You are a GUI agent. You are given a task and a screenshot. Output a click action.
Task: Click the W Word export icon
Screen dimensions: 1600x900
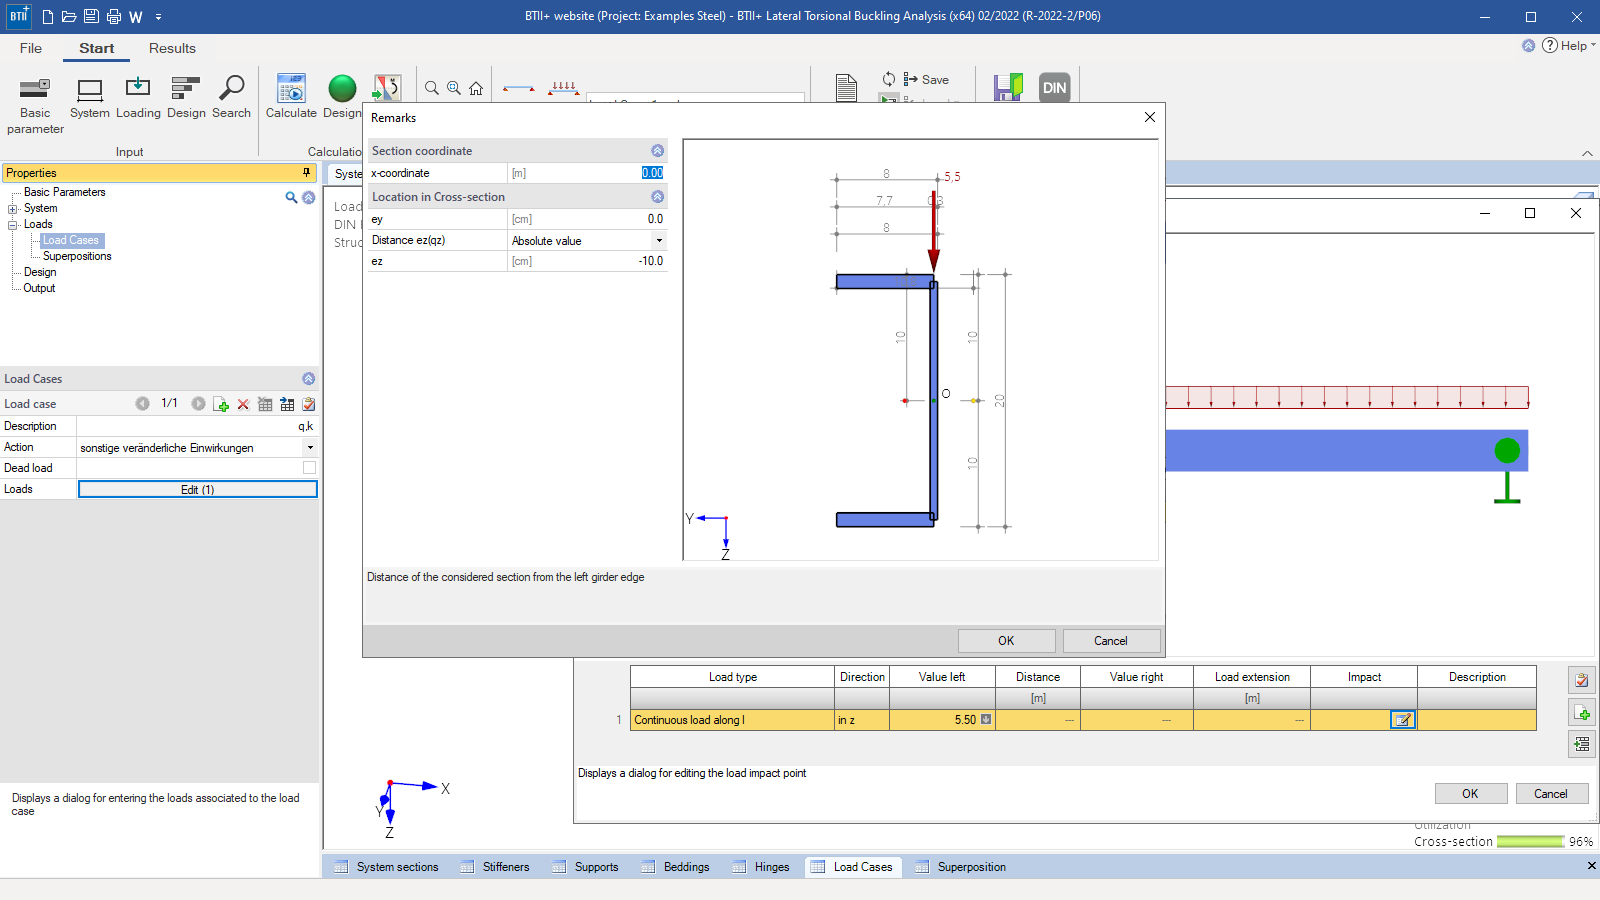tap(136, 17)
